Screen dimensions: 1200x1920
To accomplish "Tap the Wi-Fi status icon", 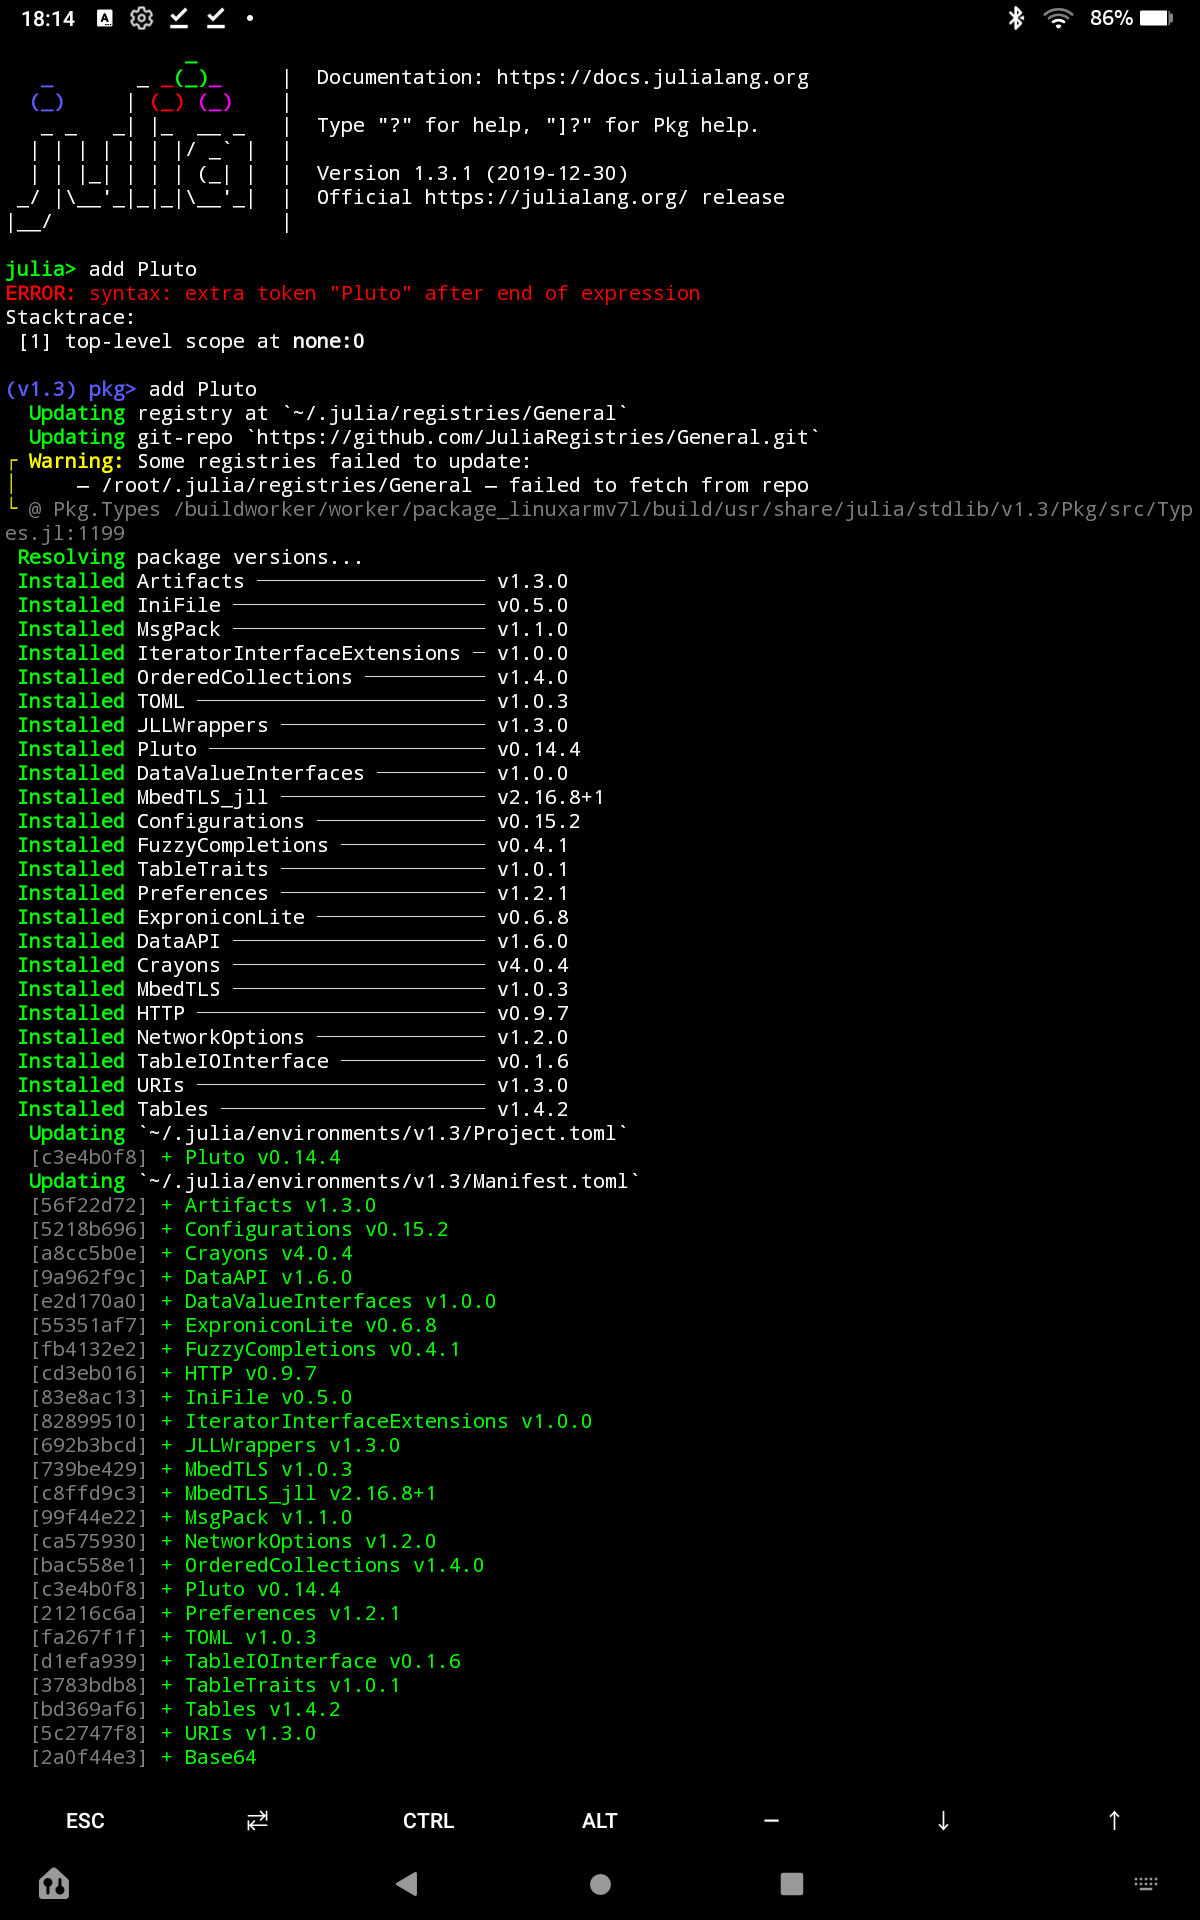I will (x=1058, y=18).
